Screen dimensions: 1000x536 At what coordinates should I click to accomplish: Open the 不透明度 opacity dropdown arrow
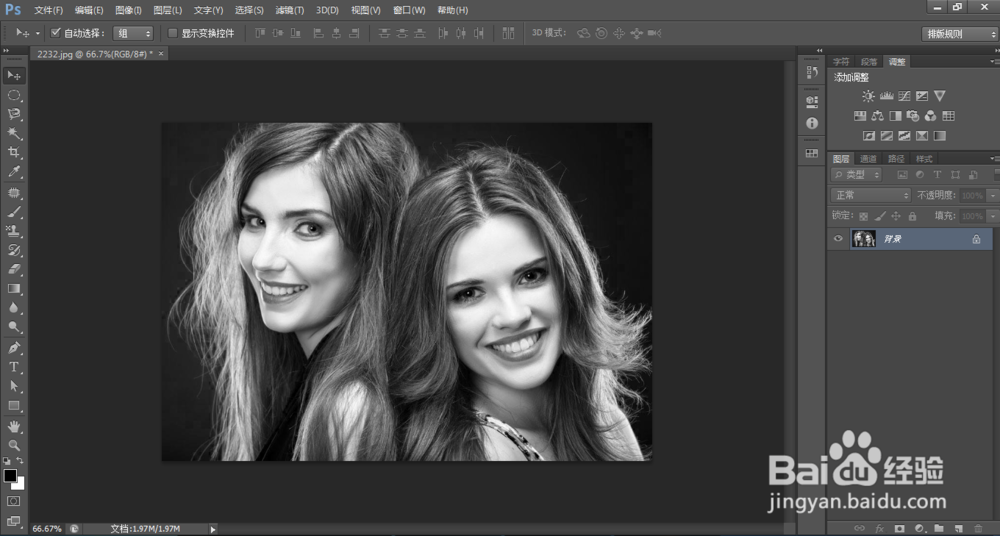tap(992, 195)
